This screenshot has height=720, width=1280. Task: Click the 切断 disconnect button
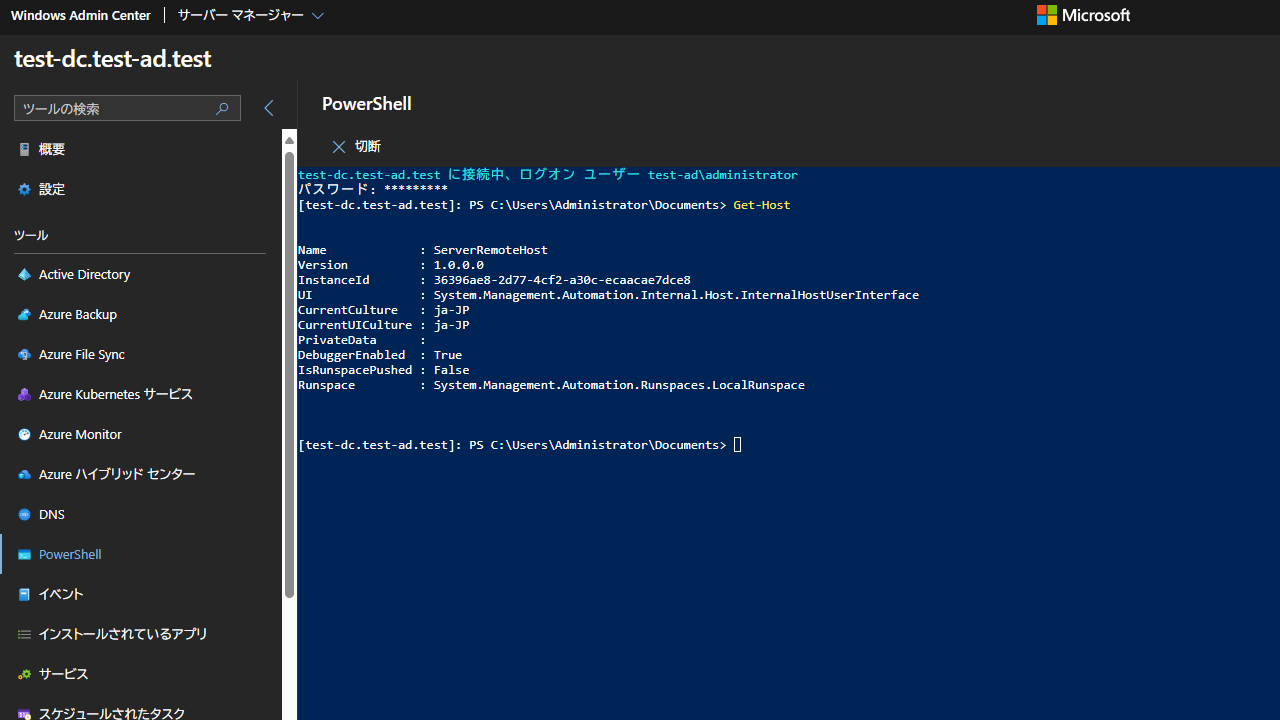tap(357, 147)
